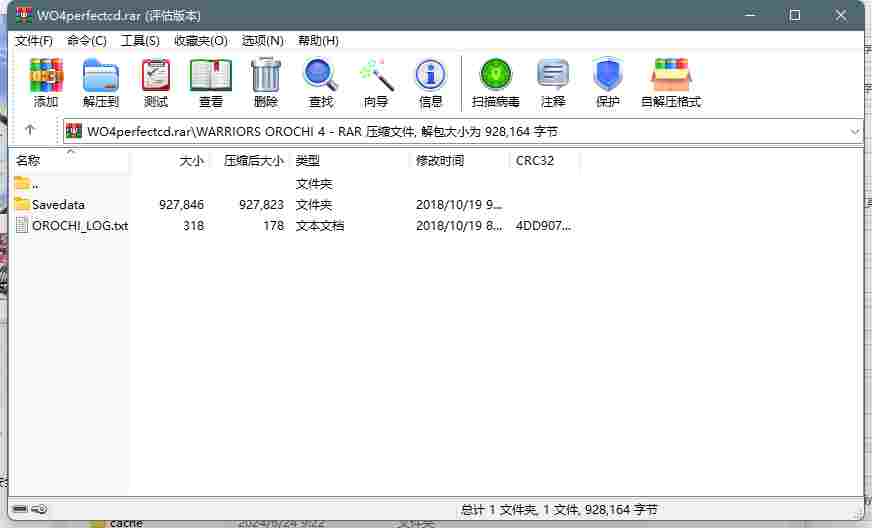872x528 pixels.
Task: Open the Favorites (收藏夹) menu
Action: 201,41
